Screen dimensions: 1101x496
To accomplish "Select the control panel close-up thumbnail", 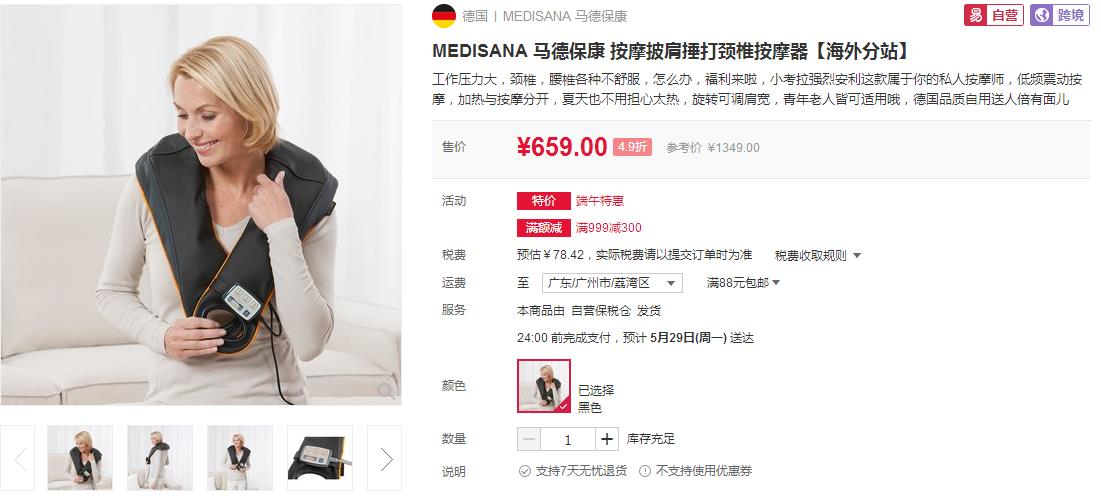I will [319, 458].
